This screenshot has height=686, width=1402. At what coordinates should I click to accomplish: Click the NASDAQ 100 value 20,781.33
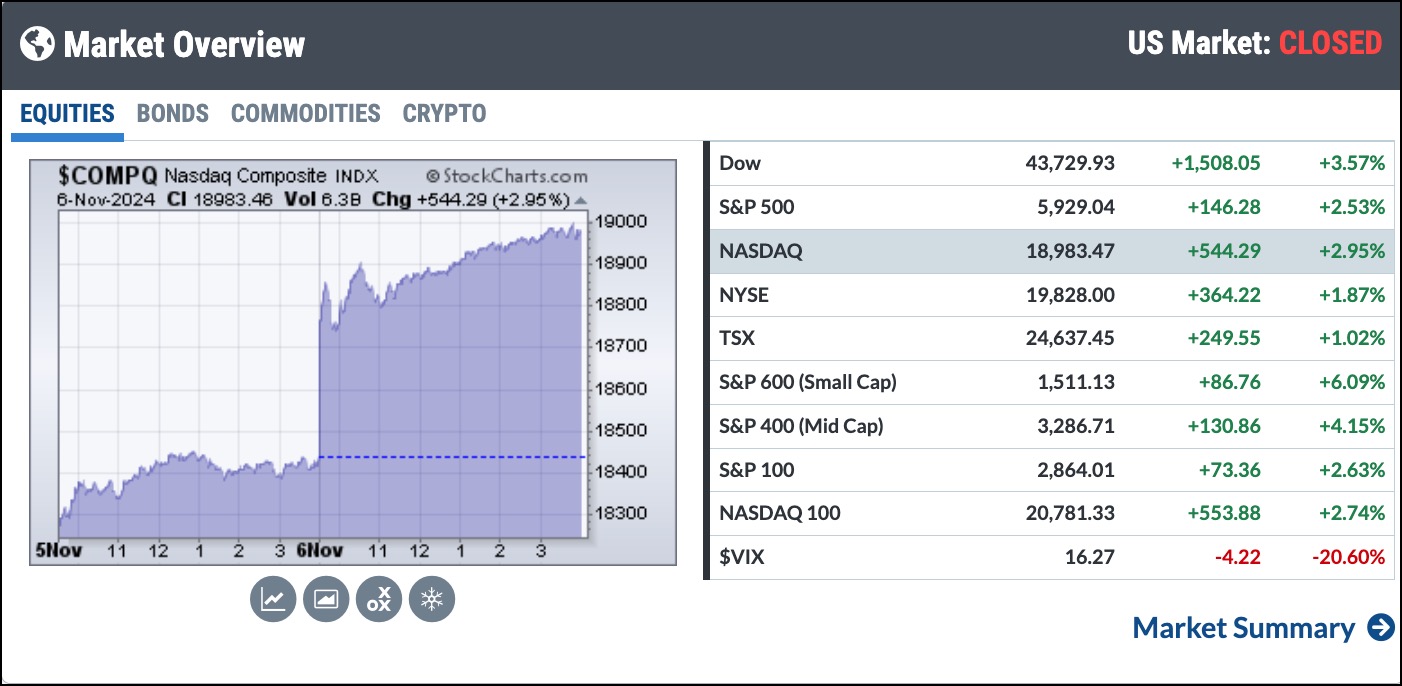tap(1070, 514)
